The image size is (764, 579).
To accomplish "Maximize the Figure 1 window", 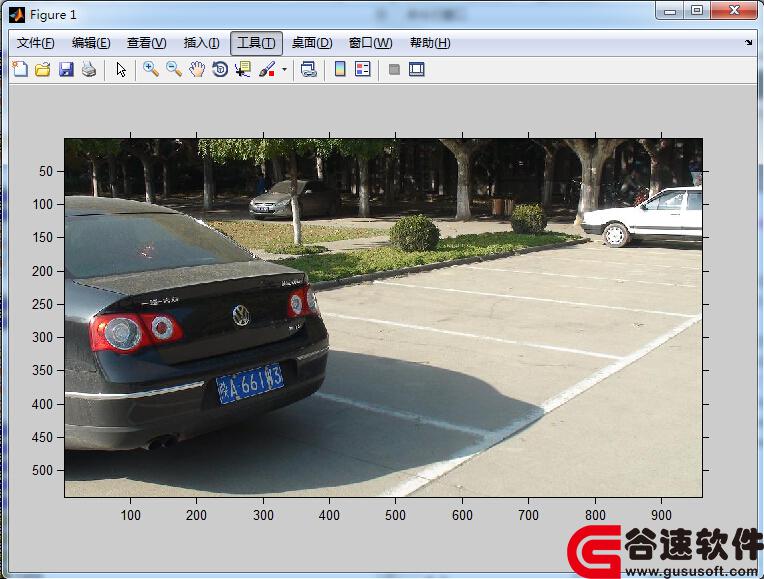I will tap(697, 11).
